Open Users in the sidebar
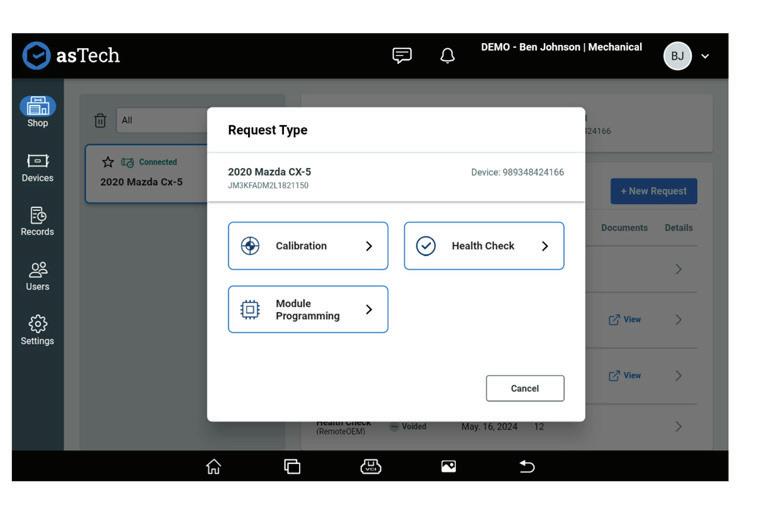Image resolution: width=759 pixels, height=512 pixels. click(x=37, y=276)
